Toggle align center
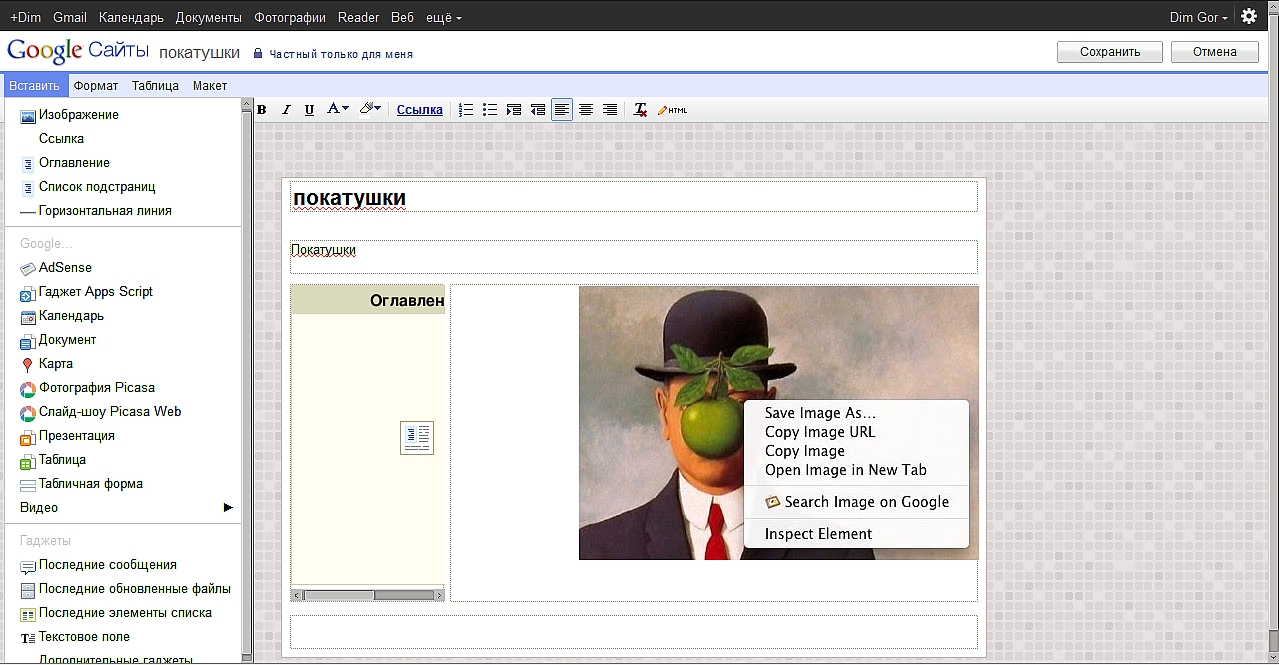 click(586, 110)
